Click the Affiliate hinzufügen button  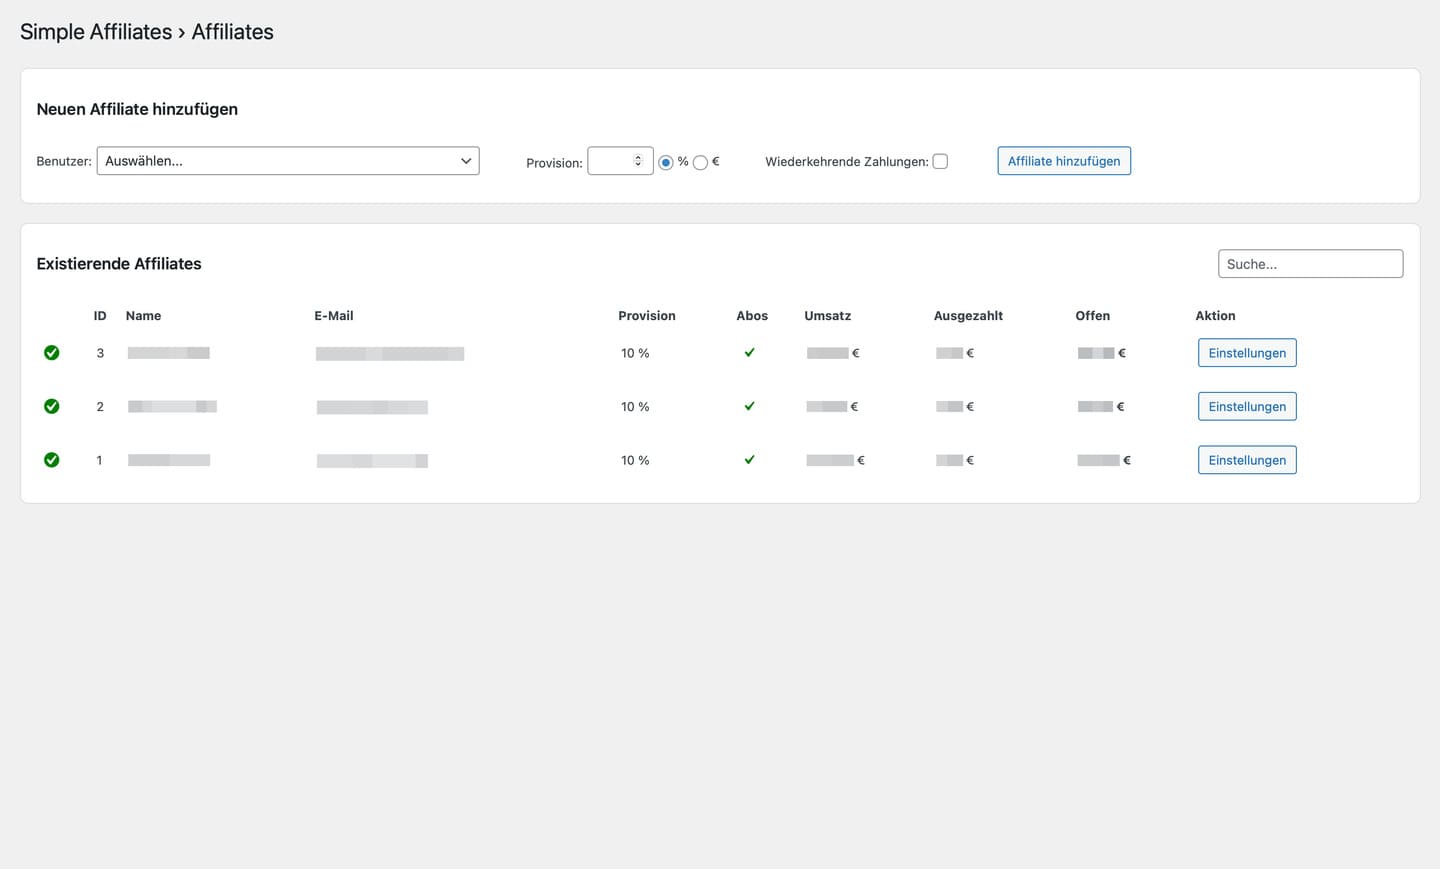pos(1064,161)
